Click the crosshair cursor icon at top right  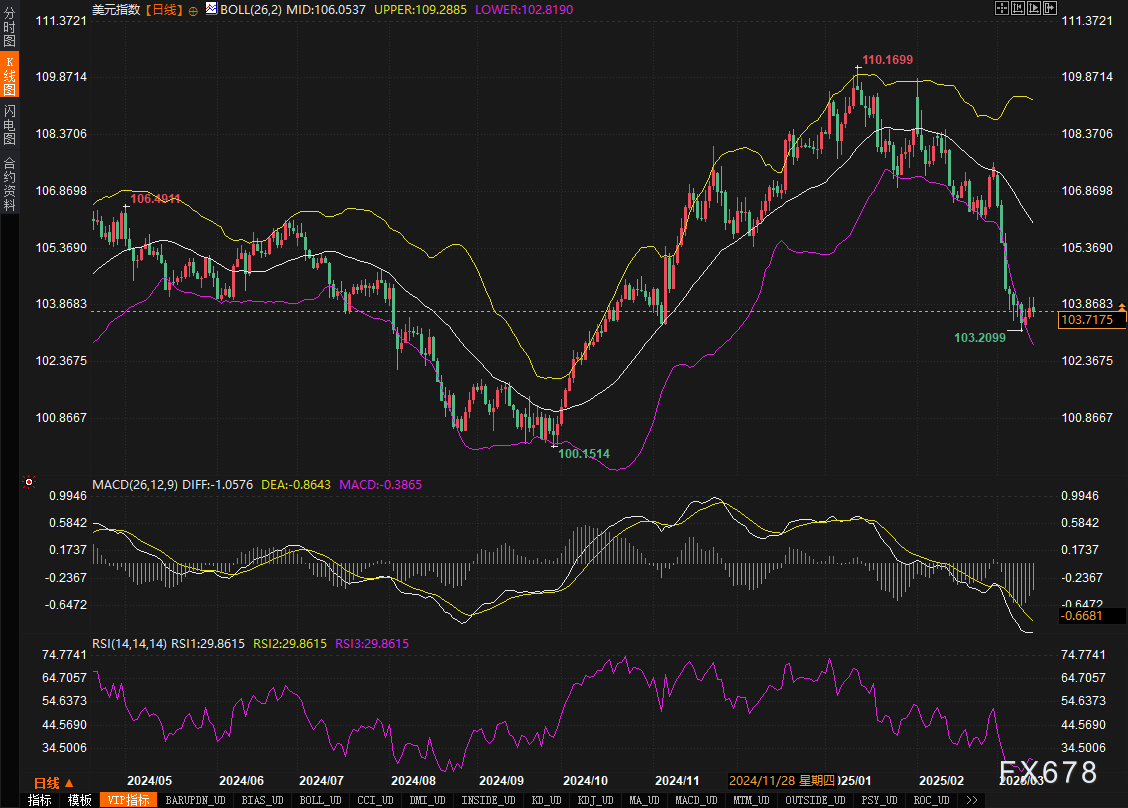(x=1002, y=8)
